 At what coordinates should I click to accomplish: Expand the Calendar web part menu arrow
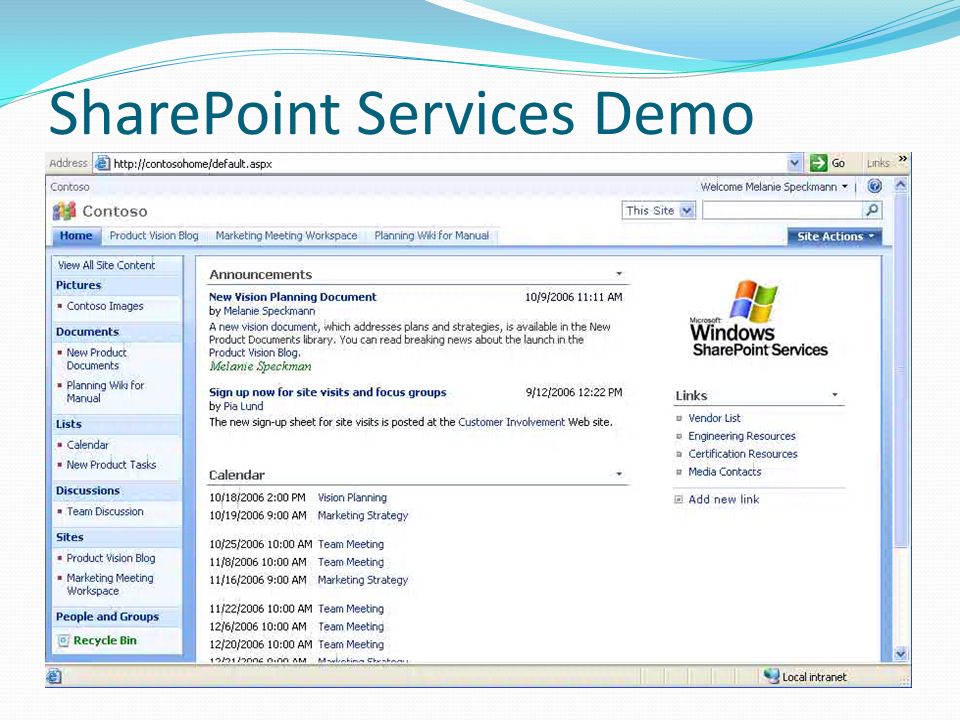619,474
